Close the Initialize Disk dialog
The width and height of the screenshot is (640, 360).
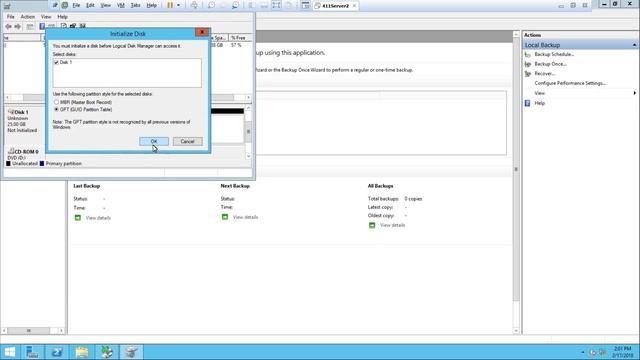tap(202, 32)
